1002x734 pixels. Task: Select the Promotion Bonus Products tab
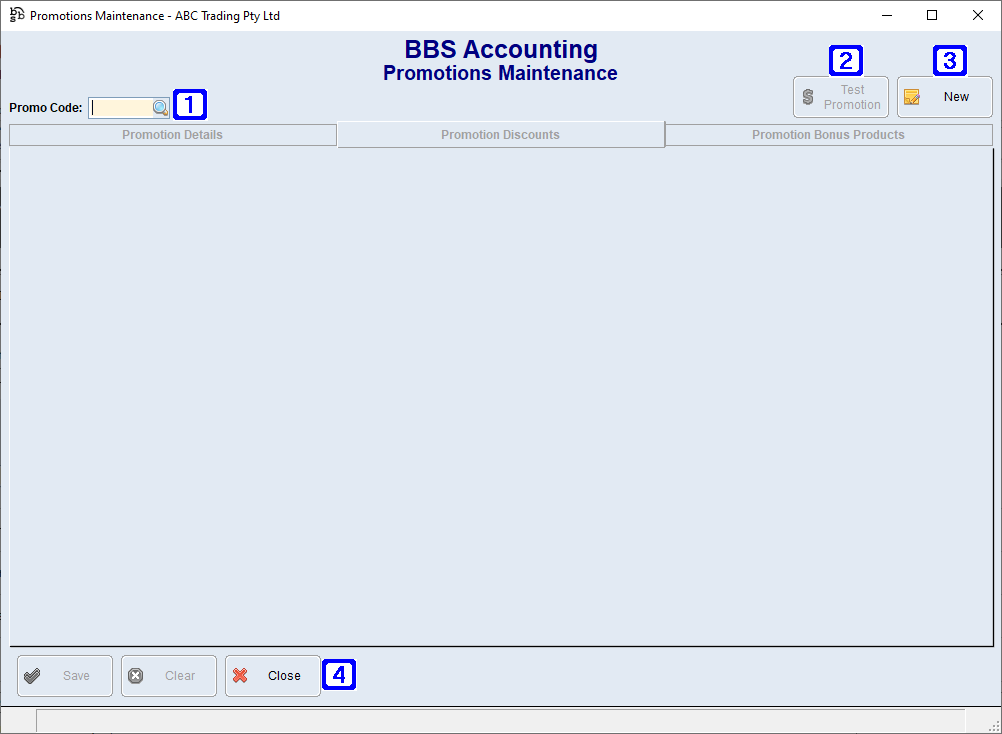coord(828,135)
